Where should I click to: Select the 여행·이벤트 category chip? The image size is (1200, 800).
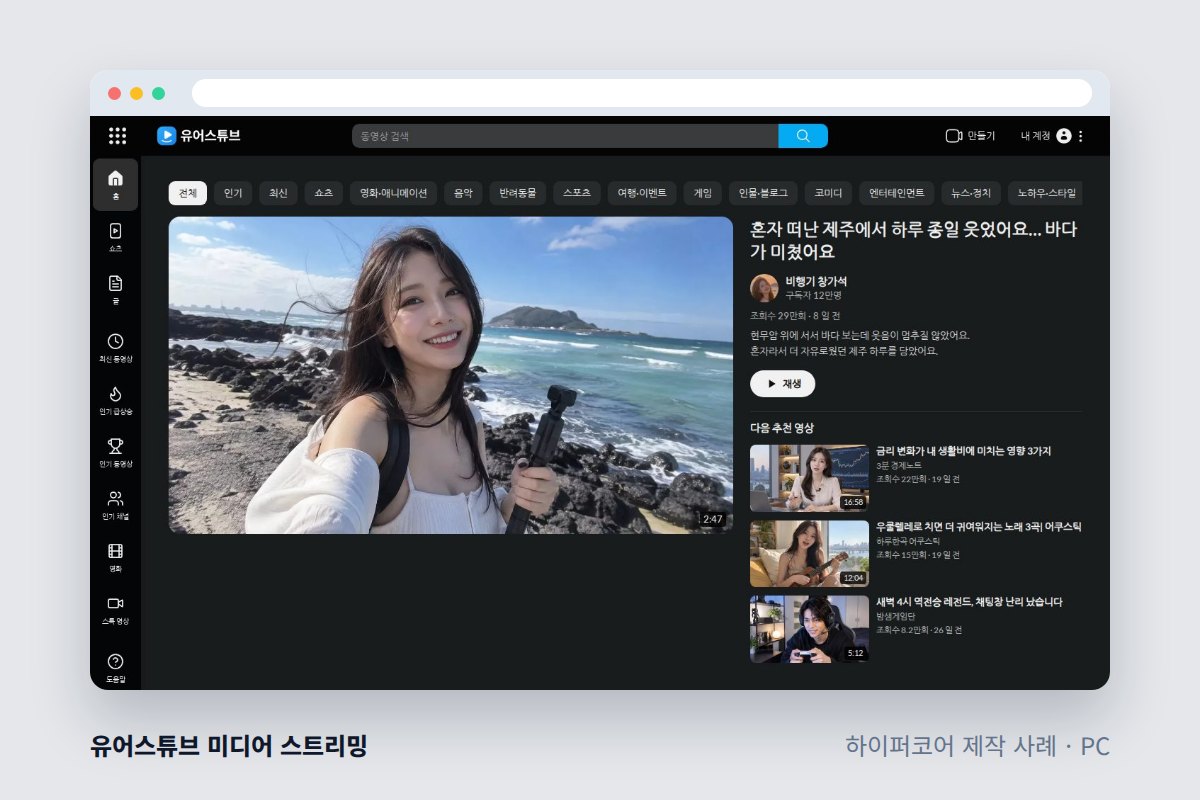tap(643, 193)
